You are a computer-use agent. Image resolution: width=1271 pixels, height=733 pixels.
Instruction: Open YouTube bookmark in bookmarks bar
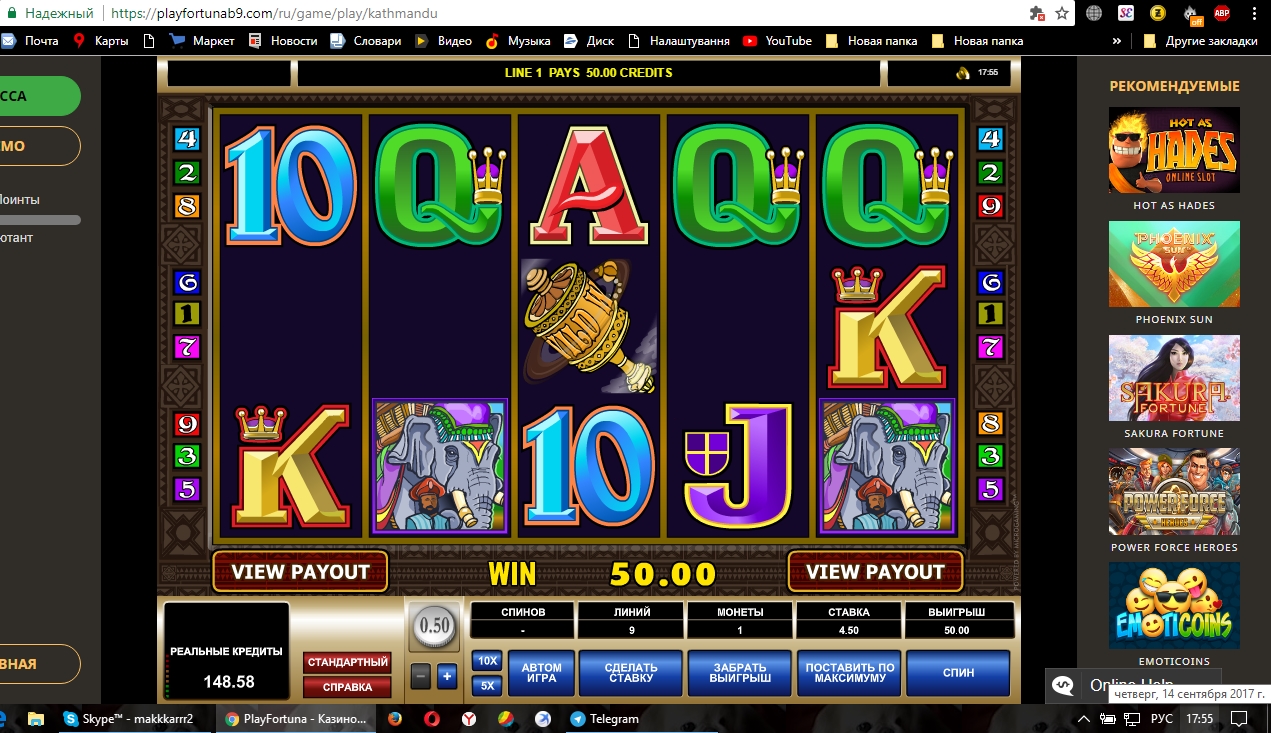pos(777,41)
